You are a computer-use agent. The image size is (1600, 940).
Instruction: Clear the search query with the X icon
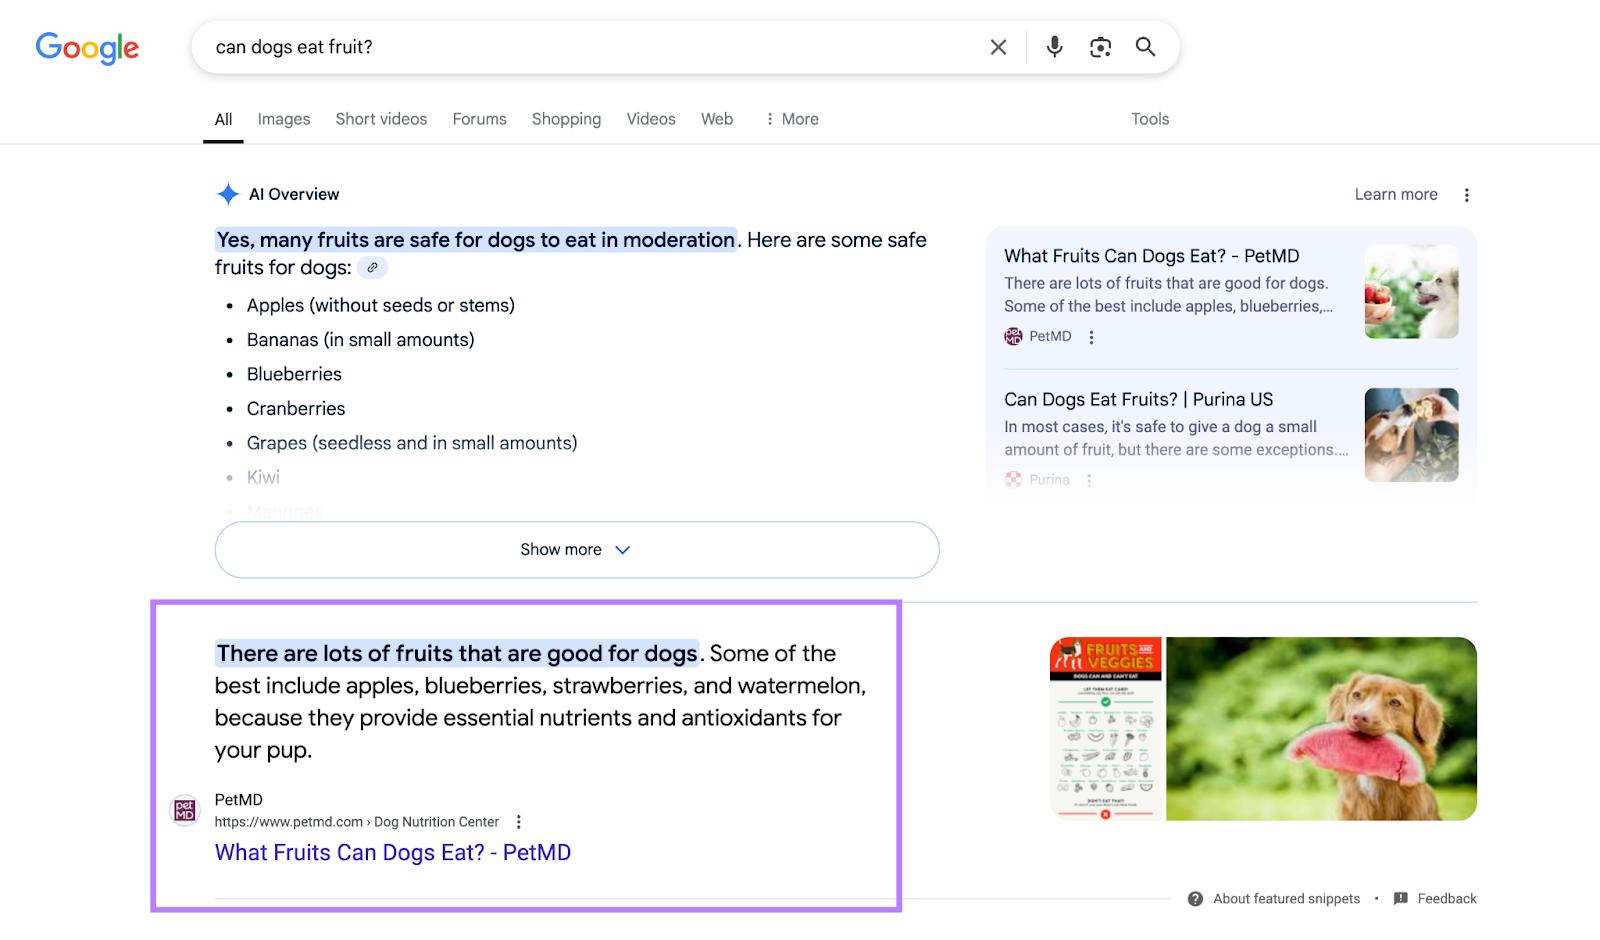pos(998,46)
